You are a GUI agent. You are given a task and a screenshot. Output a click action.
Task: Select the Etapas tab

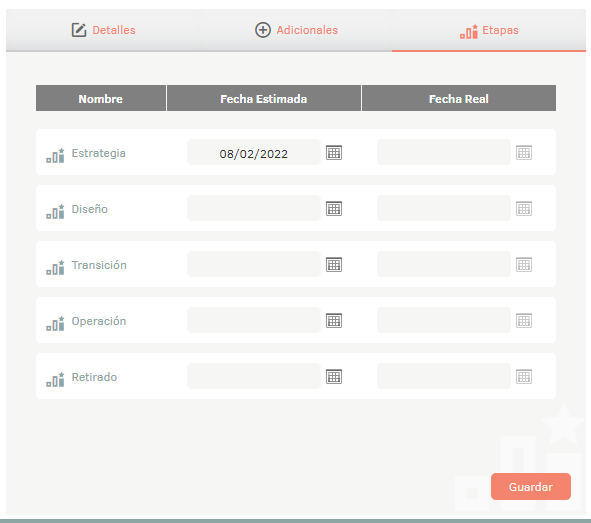click(x=489, y=31)
